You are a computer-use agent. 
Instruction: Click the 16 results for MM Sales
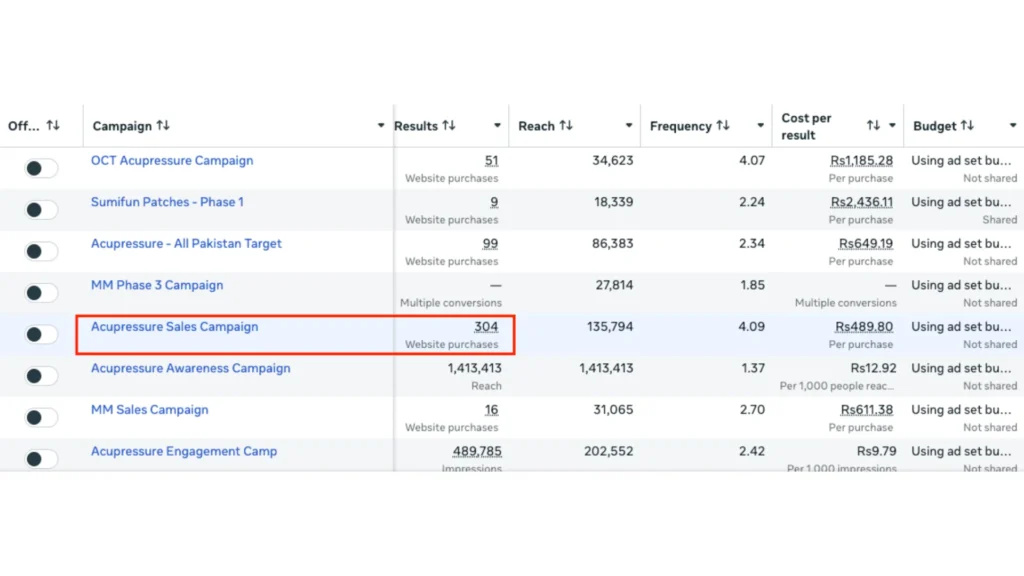[x=491, y=409]
